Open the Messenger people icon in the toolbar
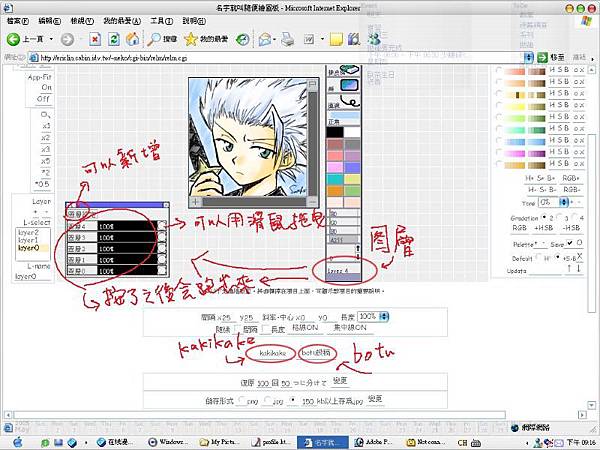The width and height of the screenshot is (600, 450). (x=374, y=39)
